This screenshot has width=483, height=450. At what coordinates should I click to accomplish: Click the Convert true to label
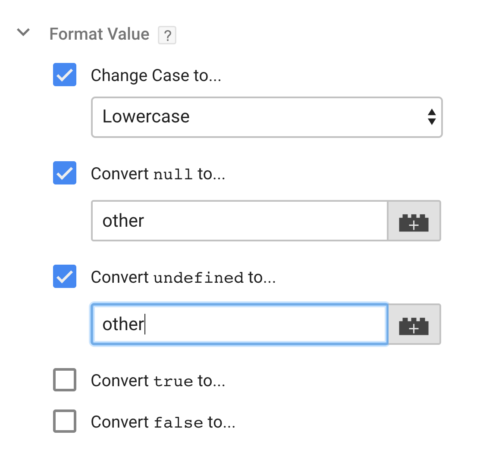[158, 381]
